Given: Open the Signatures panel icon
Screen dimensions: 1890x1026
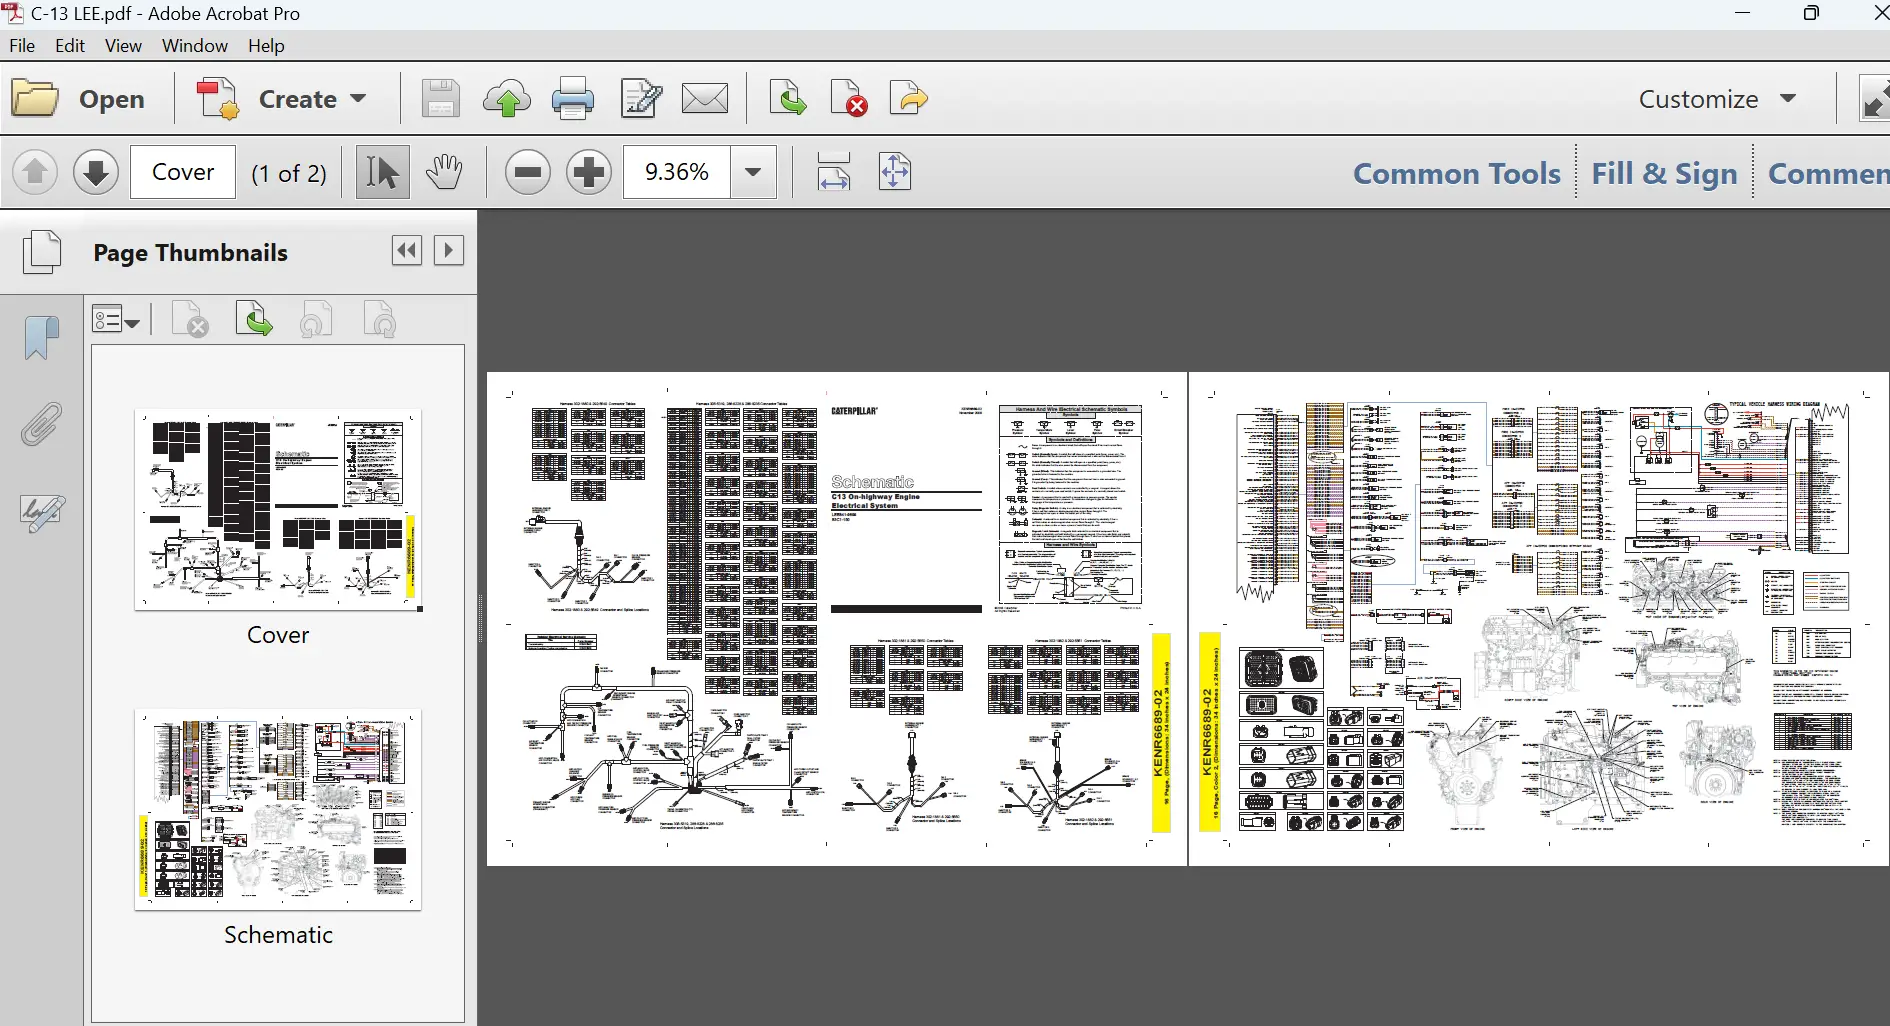Looking at the screenshot, I should click(x=42, y=513).
